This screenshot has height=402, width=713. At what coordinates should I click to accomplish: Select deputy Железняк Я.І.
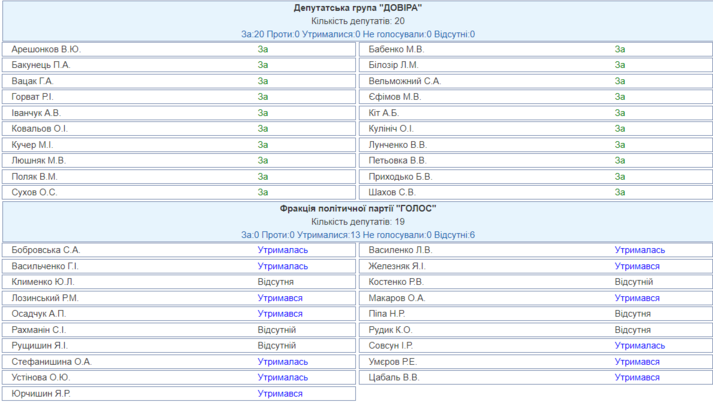coord(397,266)
